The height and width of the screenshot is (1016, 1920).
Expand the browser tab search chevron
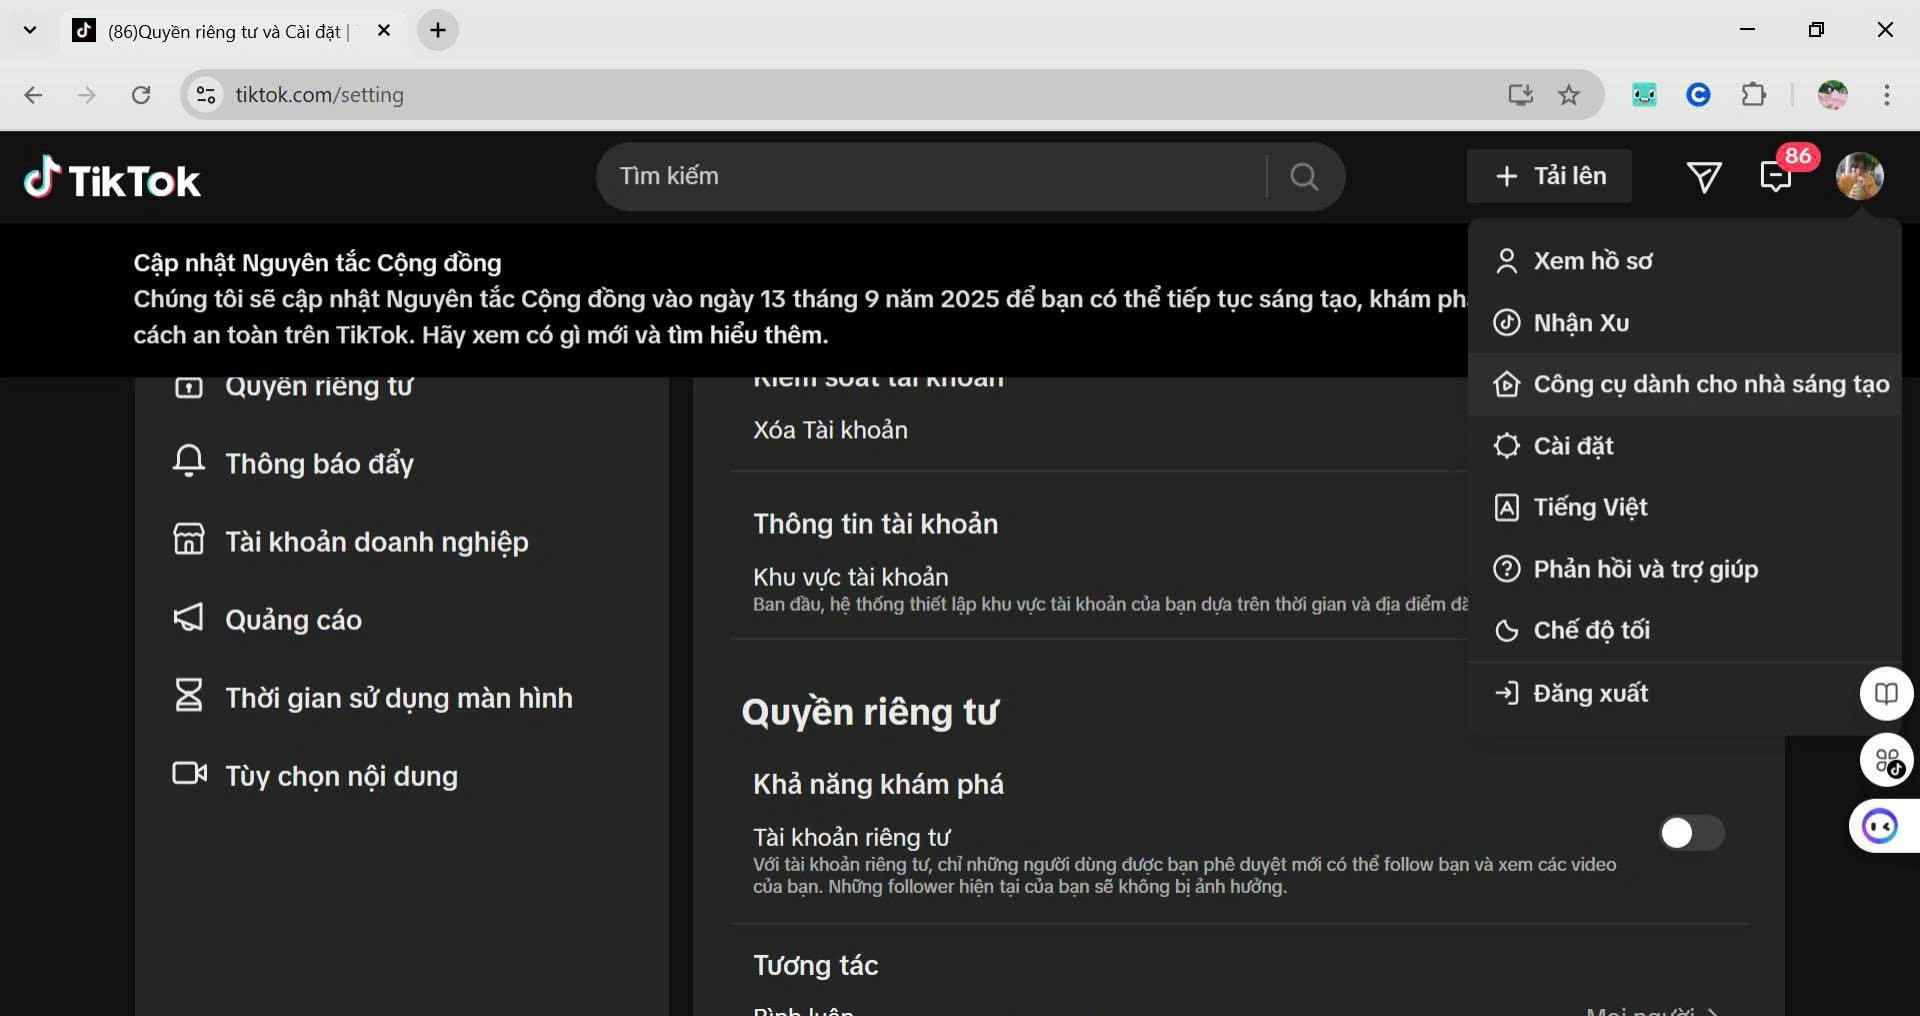29,30
